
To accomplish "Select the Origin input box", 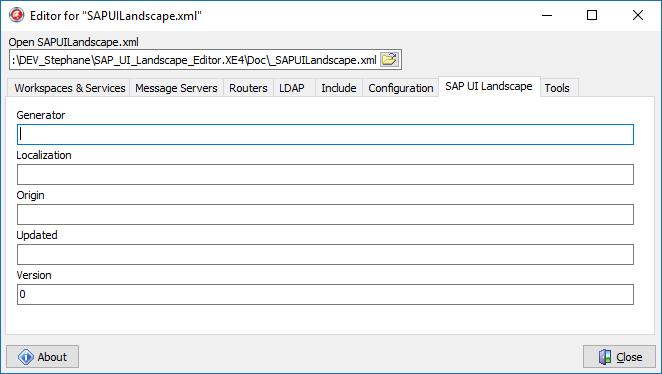I will coord(325,214).
